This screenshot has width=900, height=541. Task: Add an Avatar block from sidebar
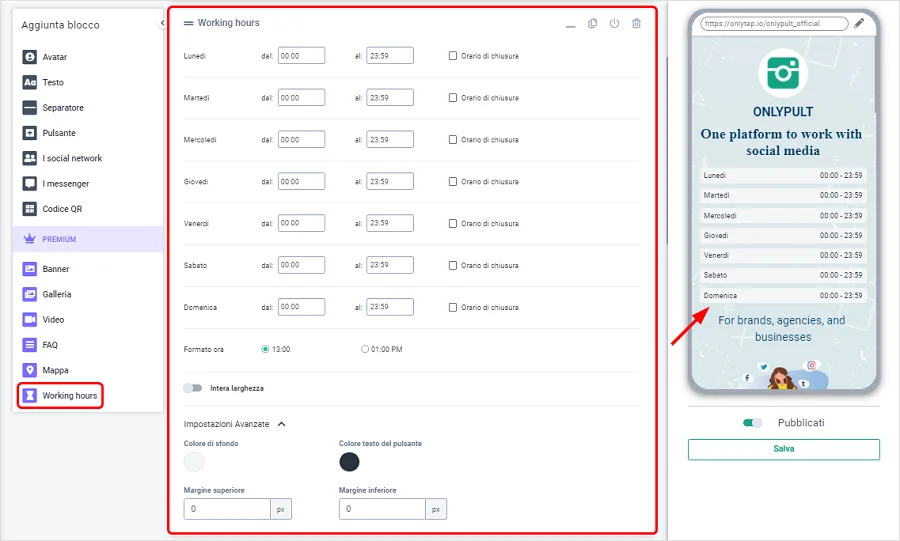(x=54, y=57)
